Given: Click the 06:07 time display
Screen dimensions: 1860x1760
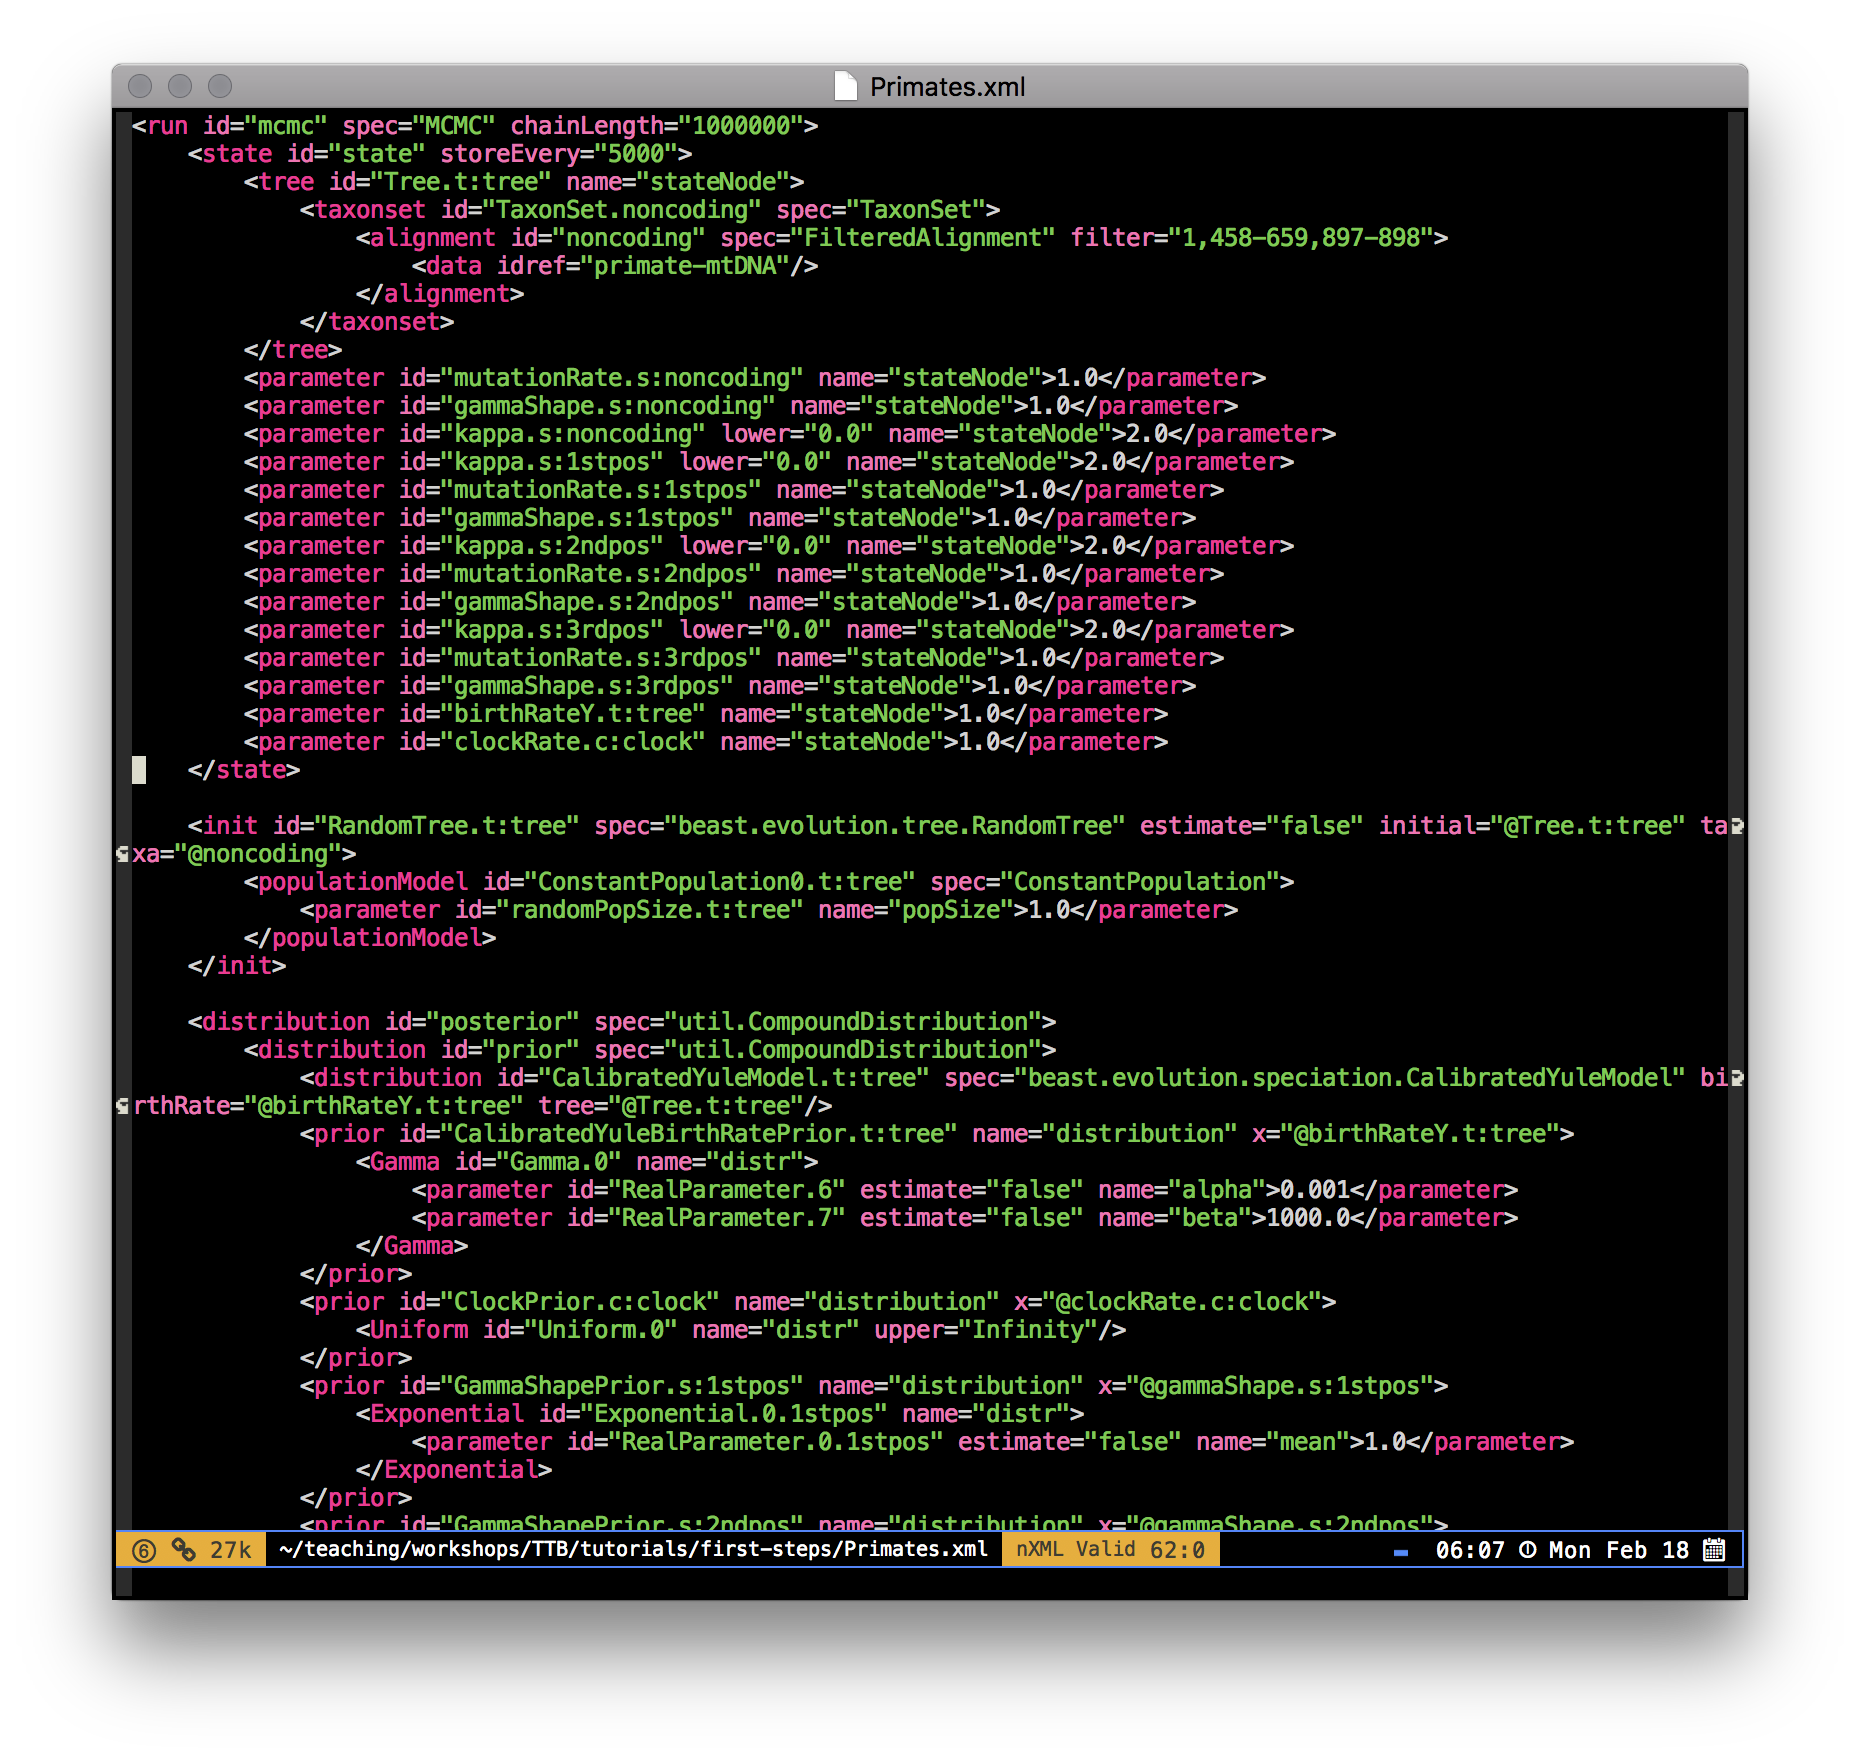Looking at the screenshot, I should pos(1469,1550).
